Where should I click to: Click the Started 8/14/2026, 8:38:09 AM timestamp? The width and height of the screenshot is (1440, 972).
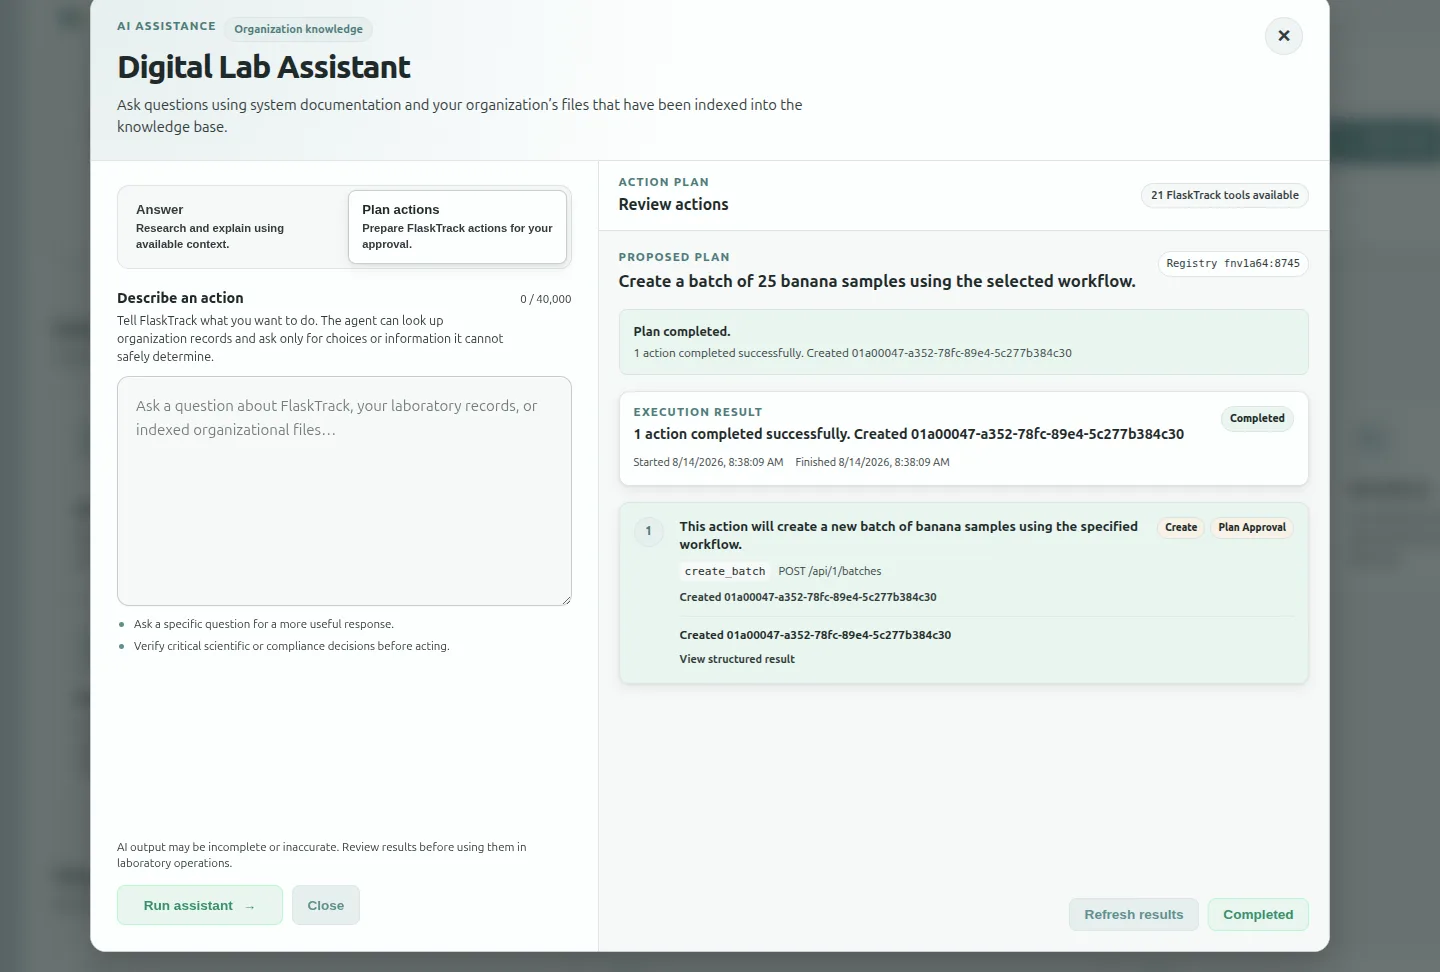click(x=708, y=462)
